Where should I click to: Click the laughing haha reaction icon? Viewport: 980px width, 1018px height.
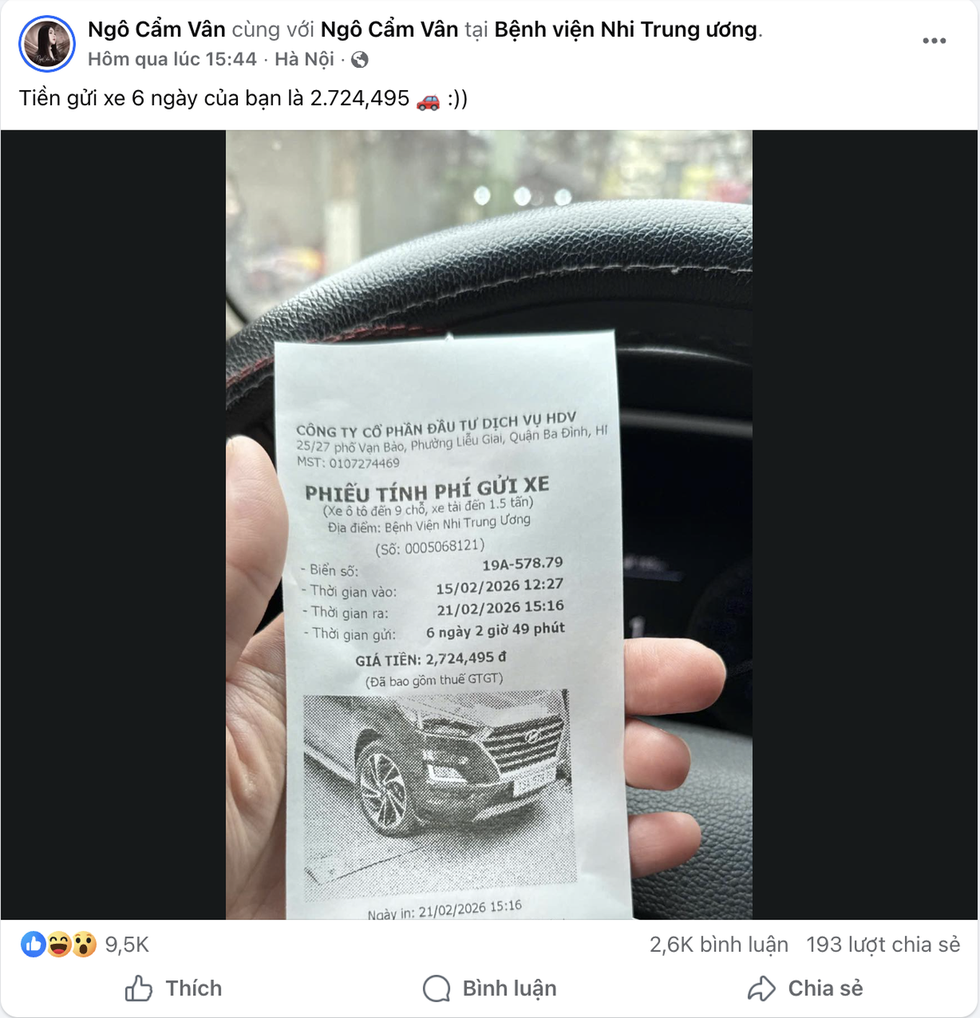58,944
